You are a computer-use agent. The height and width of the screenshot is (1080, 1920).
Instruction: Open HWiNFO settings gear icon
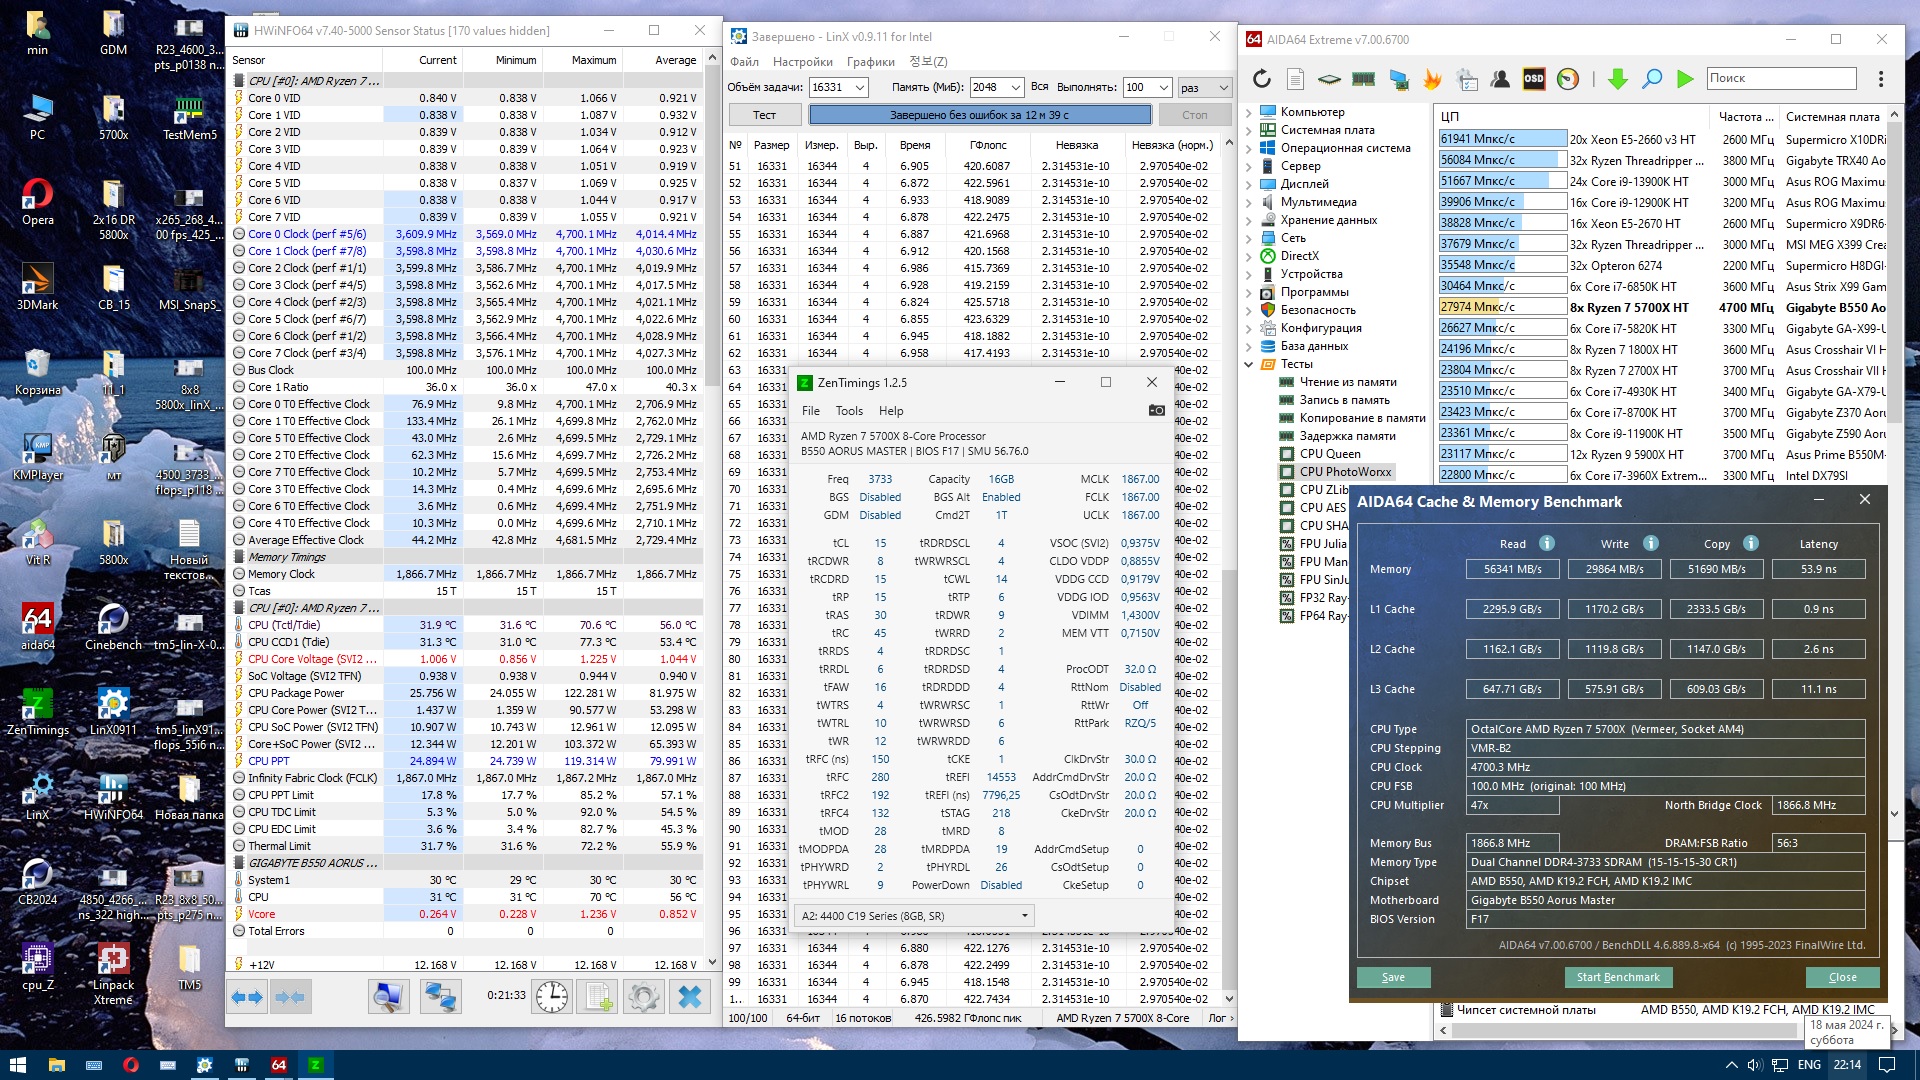[643, 996]
